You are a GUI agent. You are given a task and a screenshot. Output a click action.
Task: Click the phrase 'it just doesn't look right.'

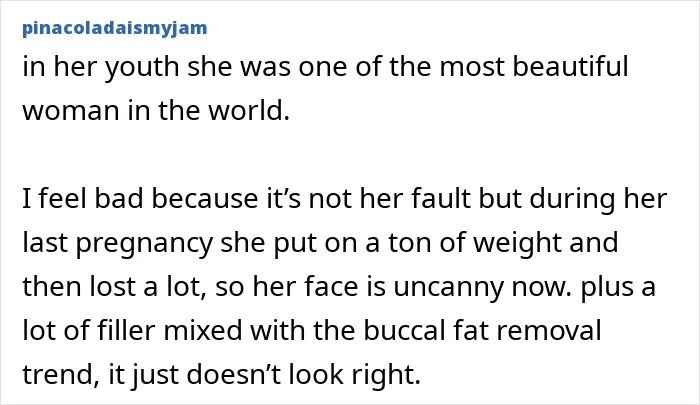click(x=265, y=374)
